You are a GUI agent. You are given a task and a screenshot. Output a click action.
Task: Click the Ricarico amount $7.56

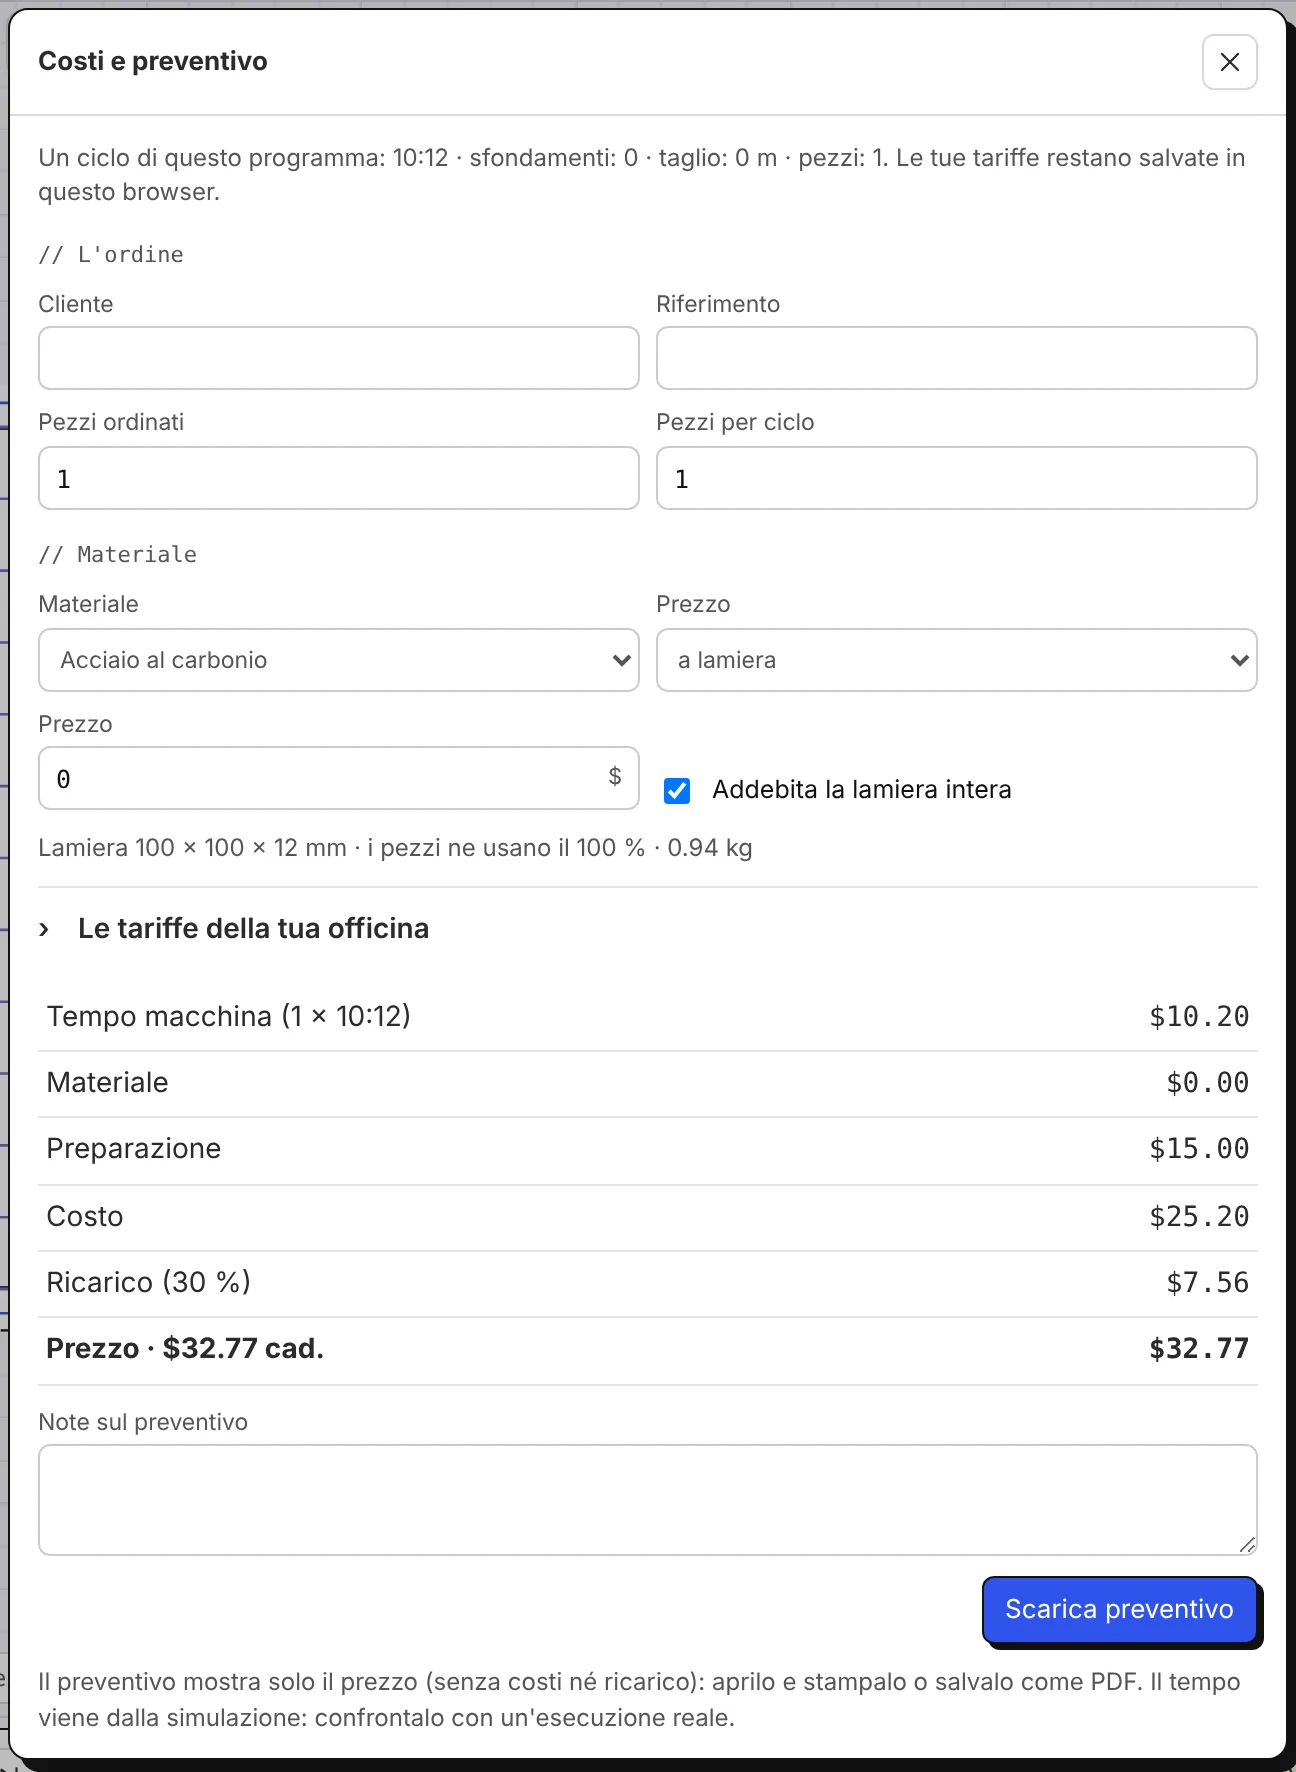(1207, 1283)
